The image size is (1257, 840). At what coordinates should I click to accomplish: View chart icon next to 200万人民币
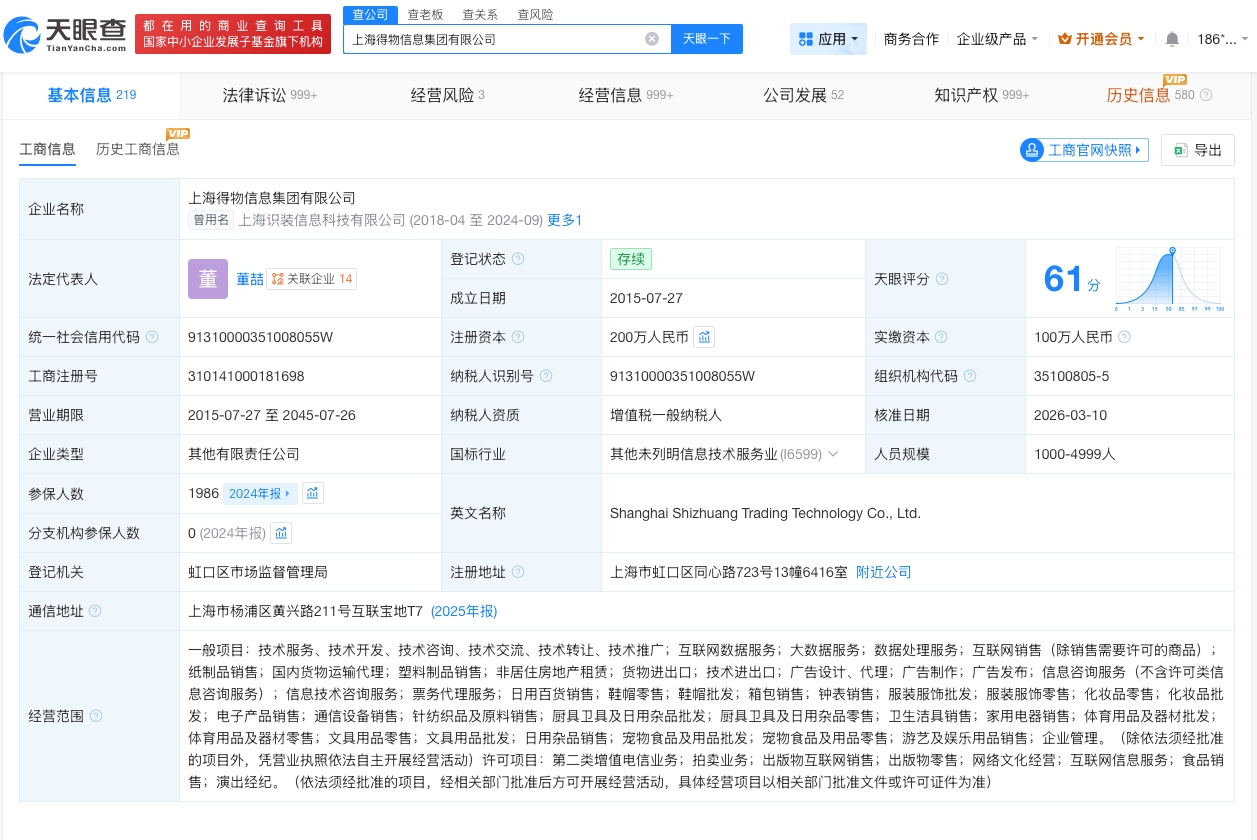tap(705, 337)
